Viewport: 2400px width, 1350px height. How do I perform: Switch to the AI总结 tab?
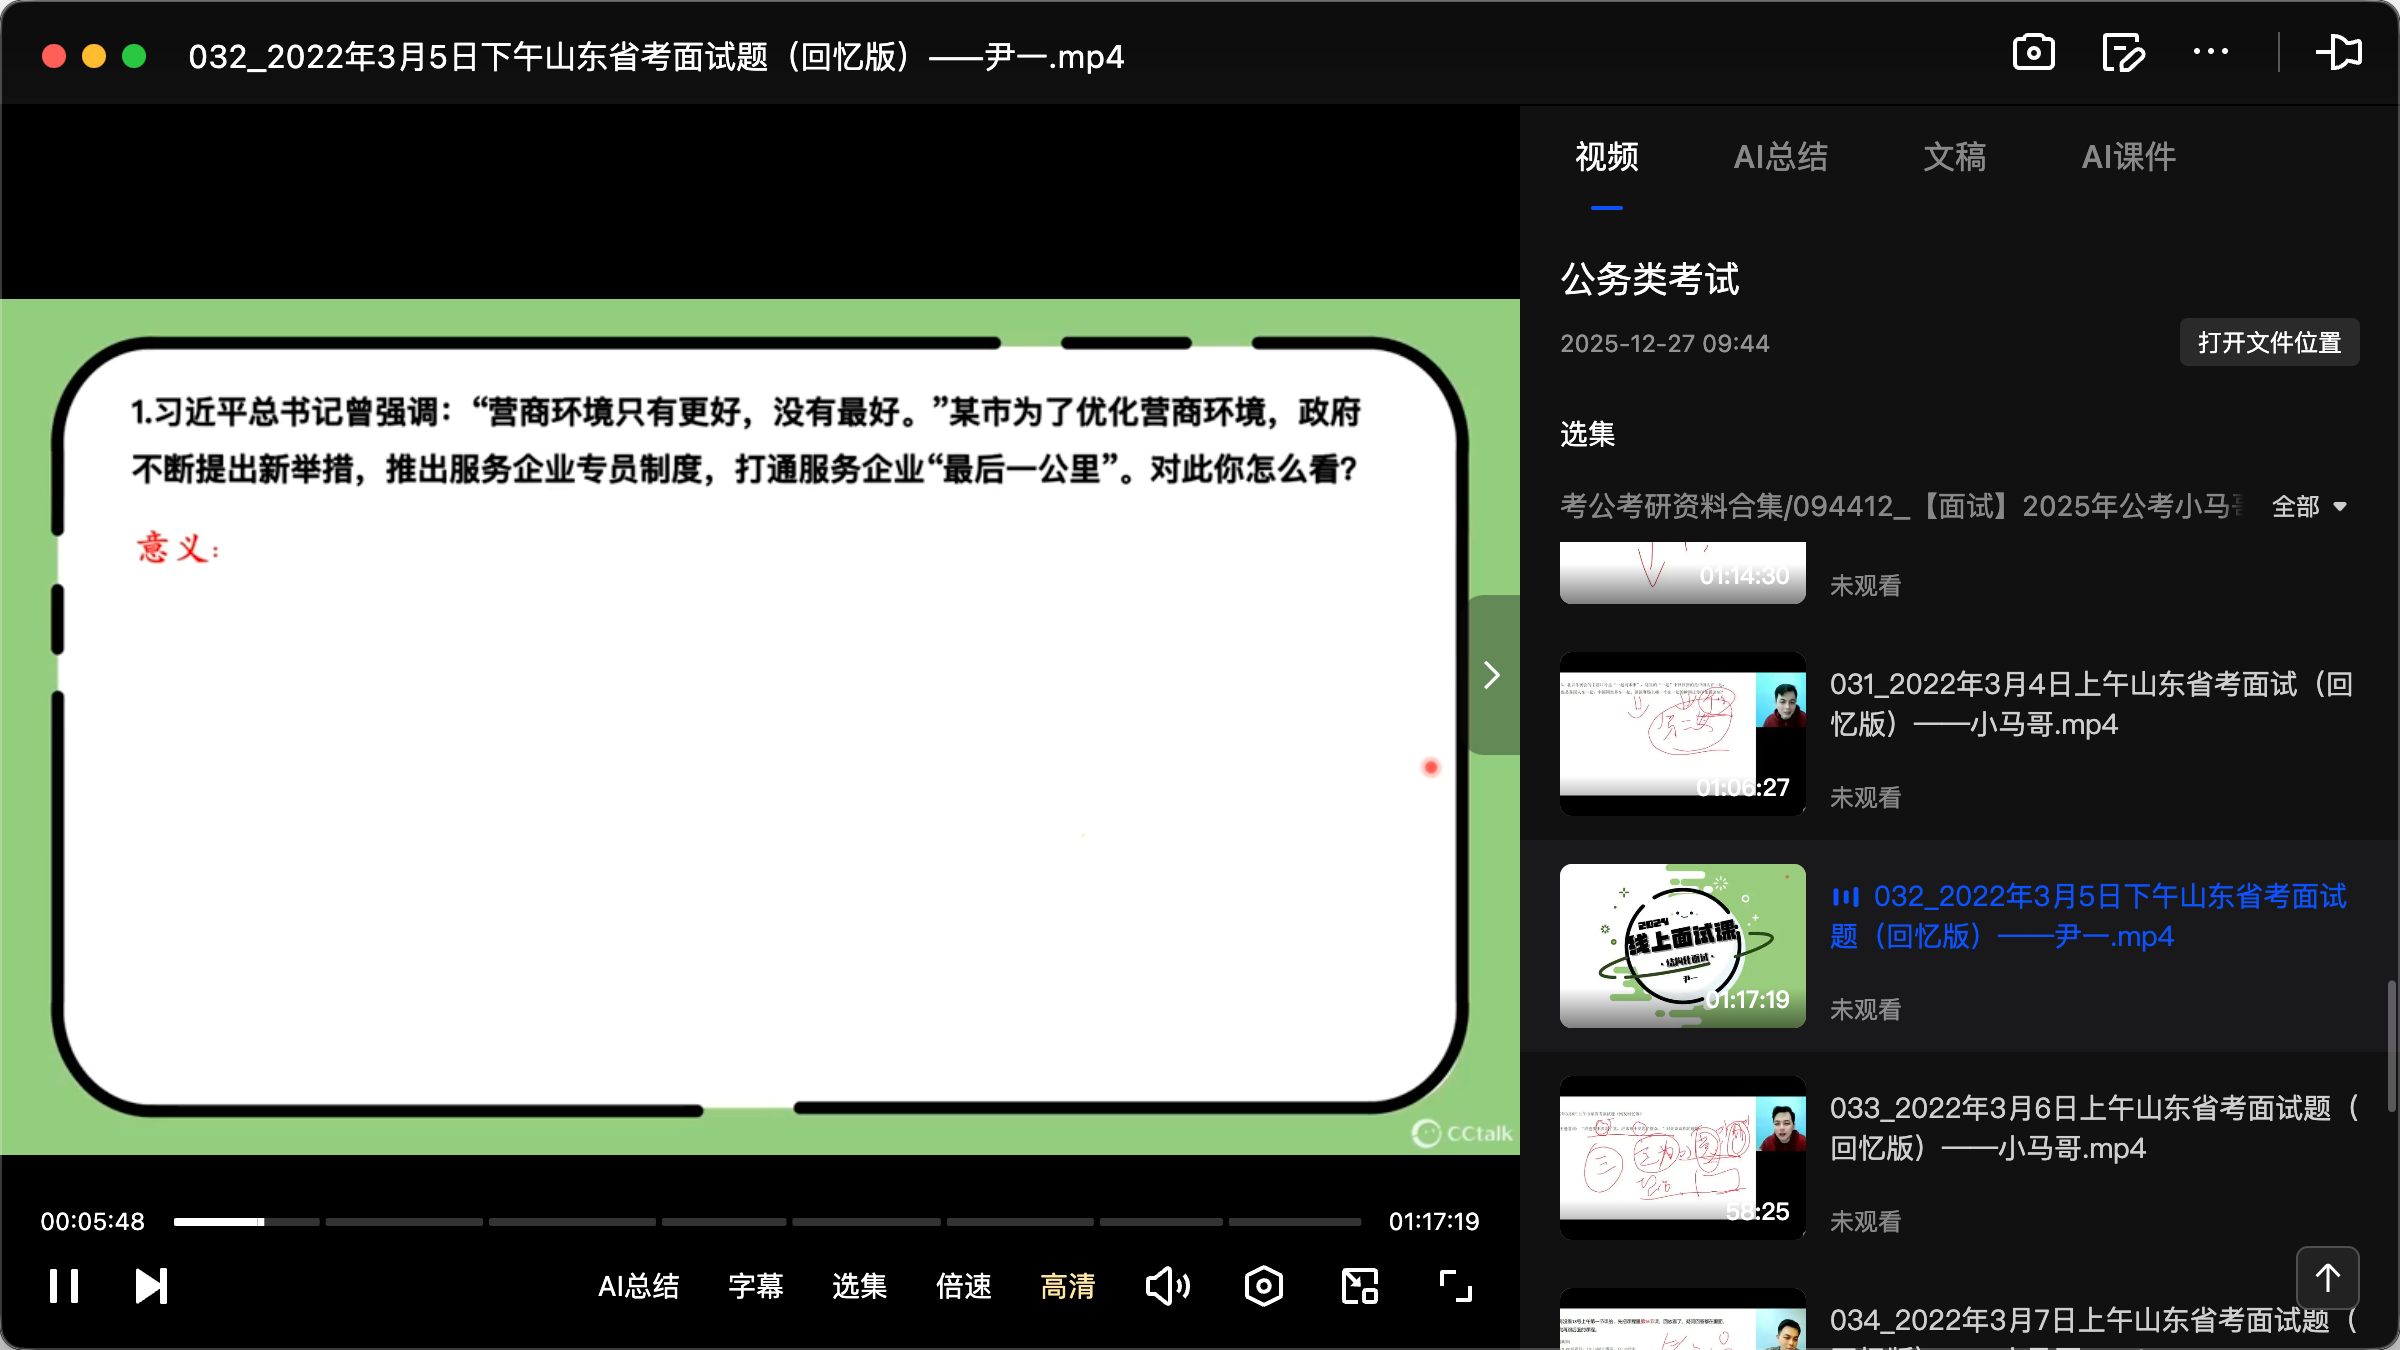pos(1782,157)
